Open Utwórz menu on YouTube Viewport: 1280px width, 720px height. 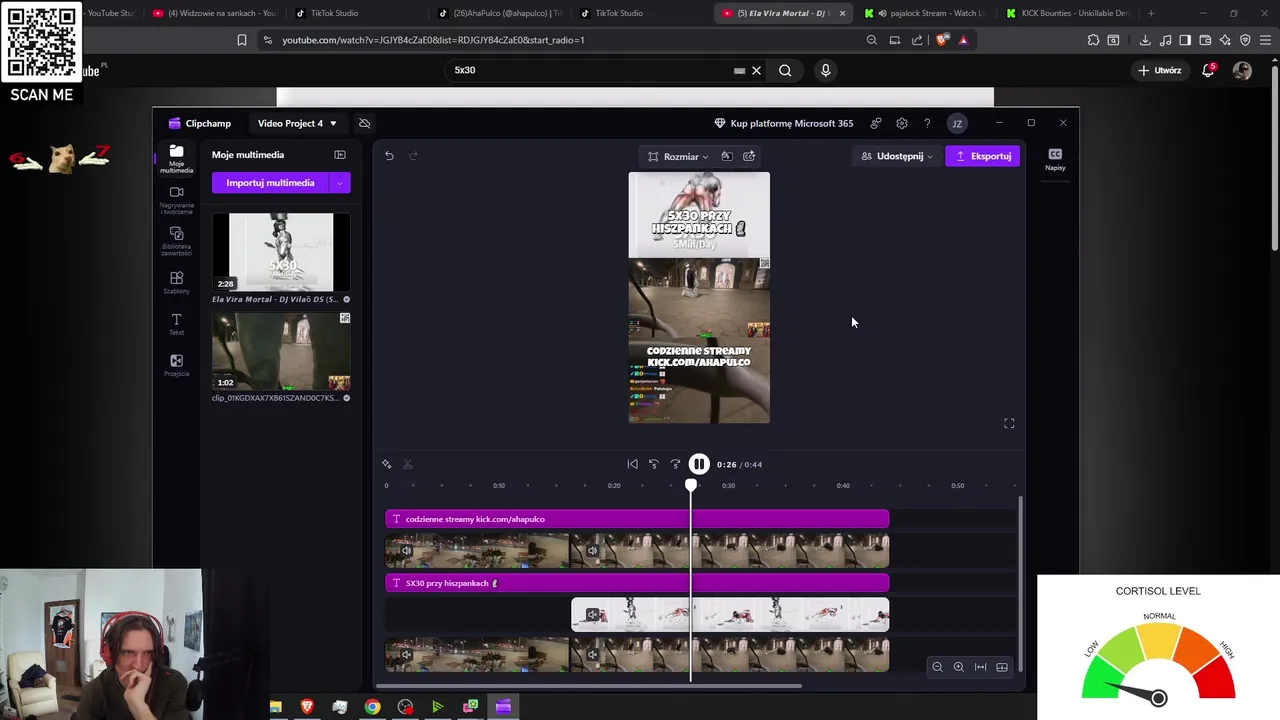tap(1159, 70)
